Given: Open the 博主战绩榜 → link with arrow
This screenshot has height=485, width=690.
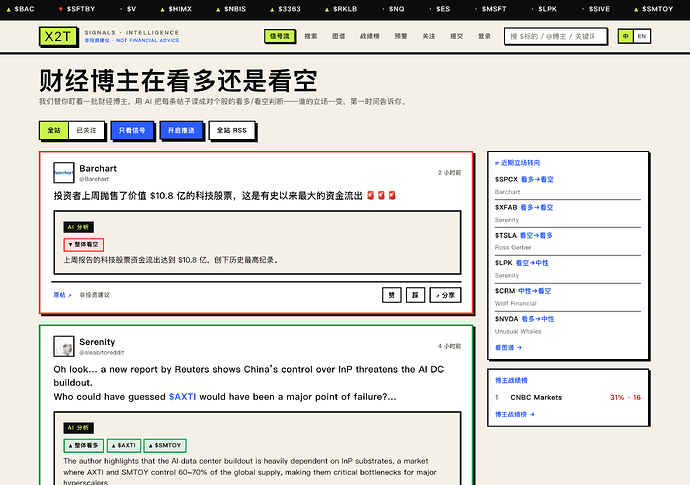Looking at the screenshot, I should (x=514, y=414).
